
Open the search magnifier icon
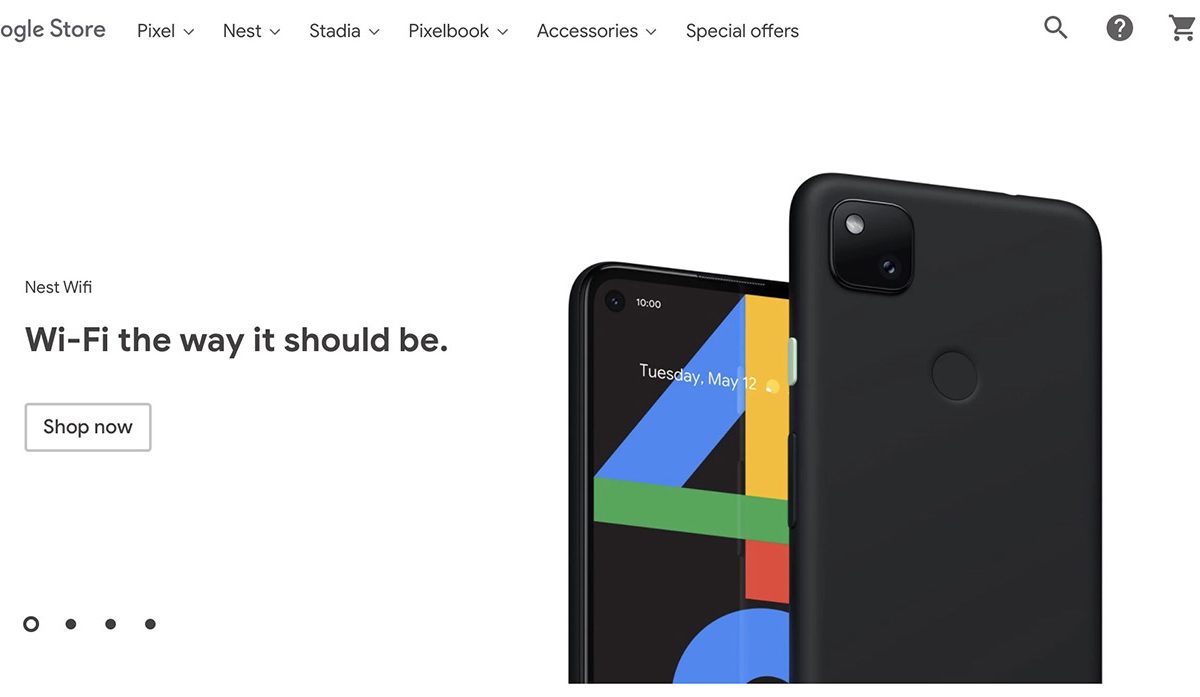click(1056, 28)
